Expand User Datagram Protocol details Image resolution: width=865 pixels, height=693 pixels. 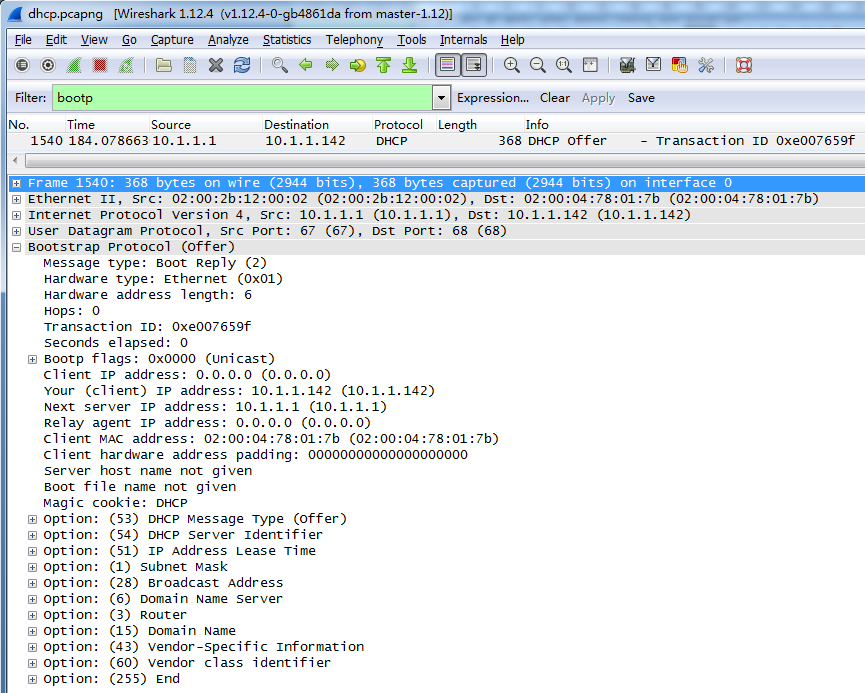[x=17, y=231]
